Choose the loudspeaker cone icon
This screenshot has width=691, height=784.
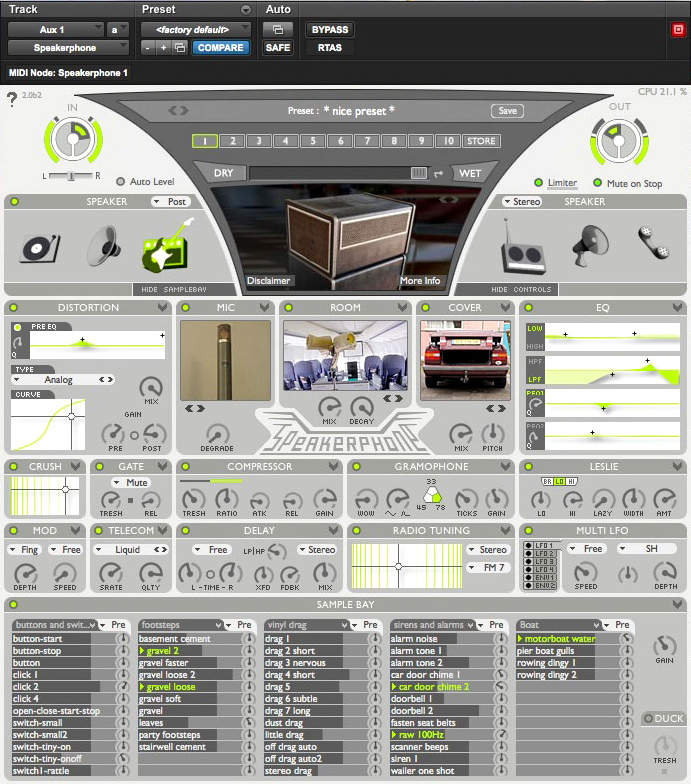pos(102,246)
